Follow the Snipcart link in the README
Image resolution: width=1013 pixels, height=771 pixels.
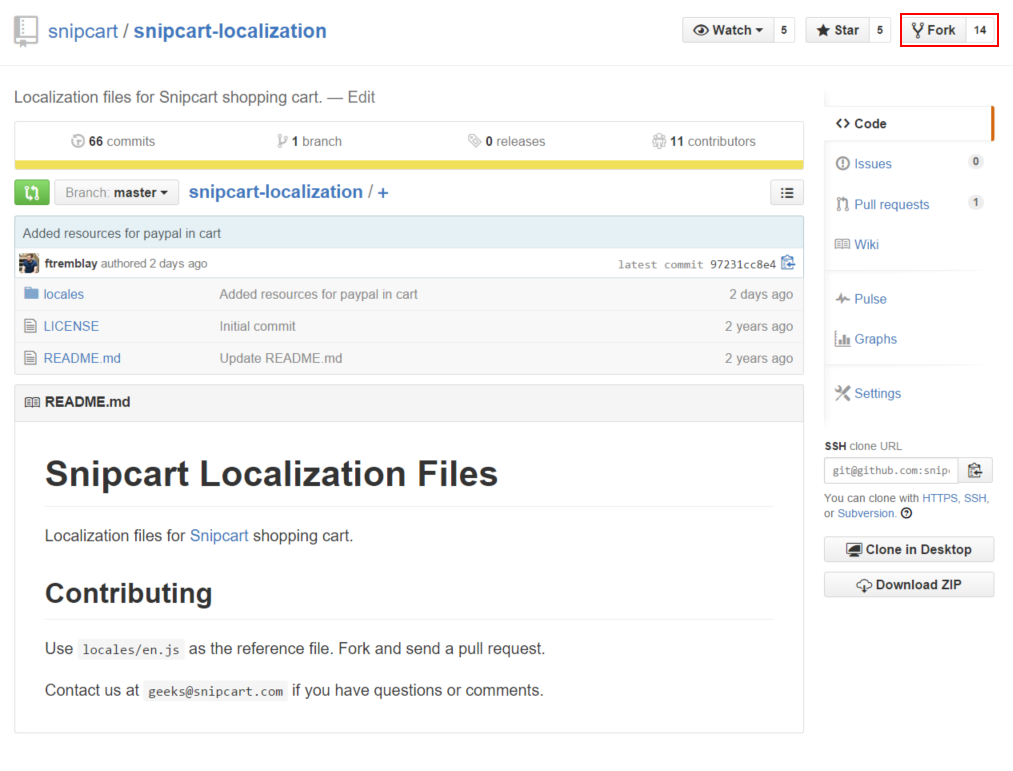(219, 536)
